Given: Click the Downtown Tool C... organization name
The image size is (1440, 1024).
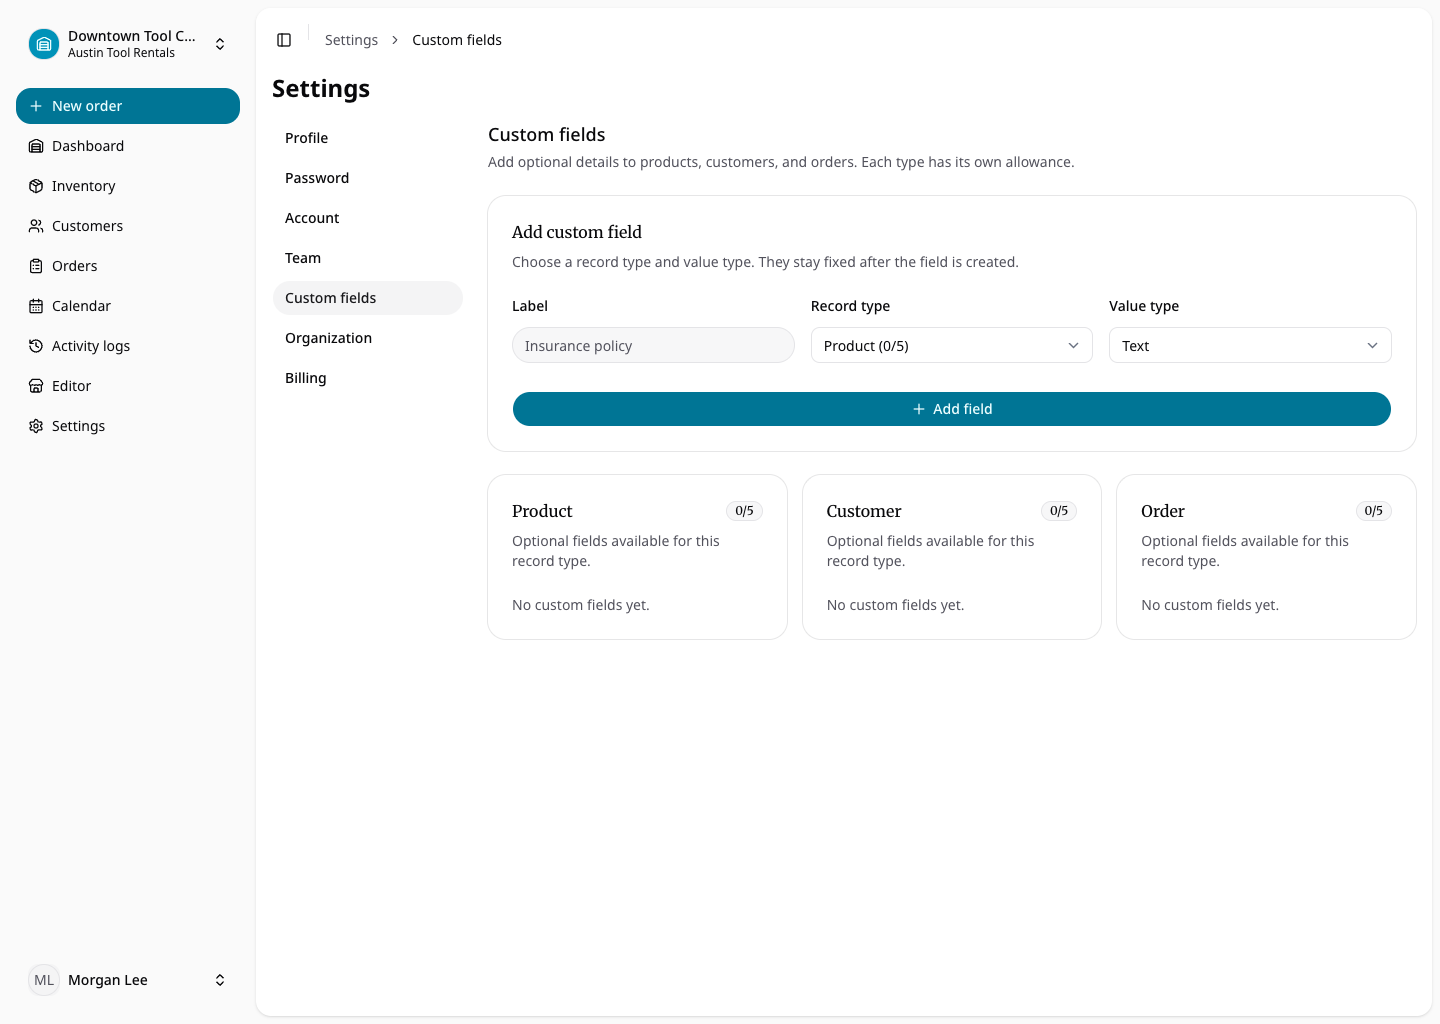Looking at the screenshot, I should coord(132,36).
